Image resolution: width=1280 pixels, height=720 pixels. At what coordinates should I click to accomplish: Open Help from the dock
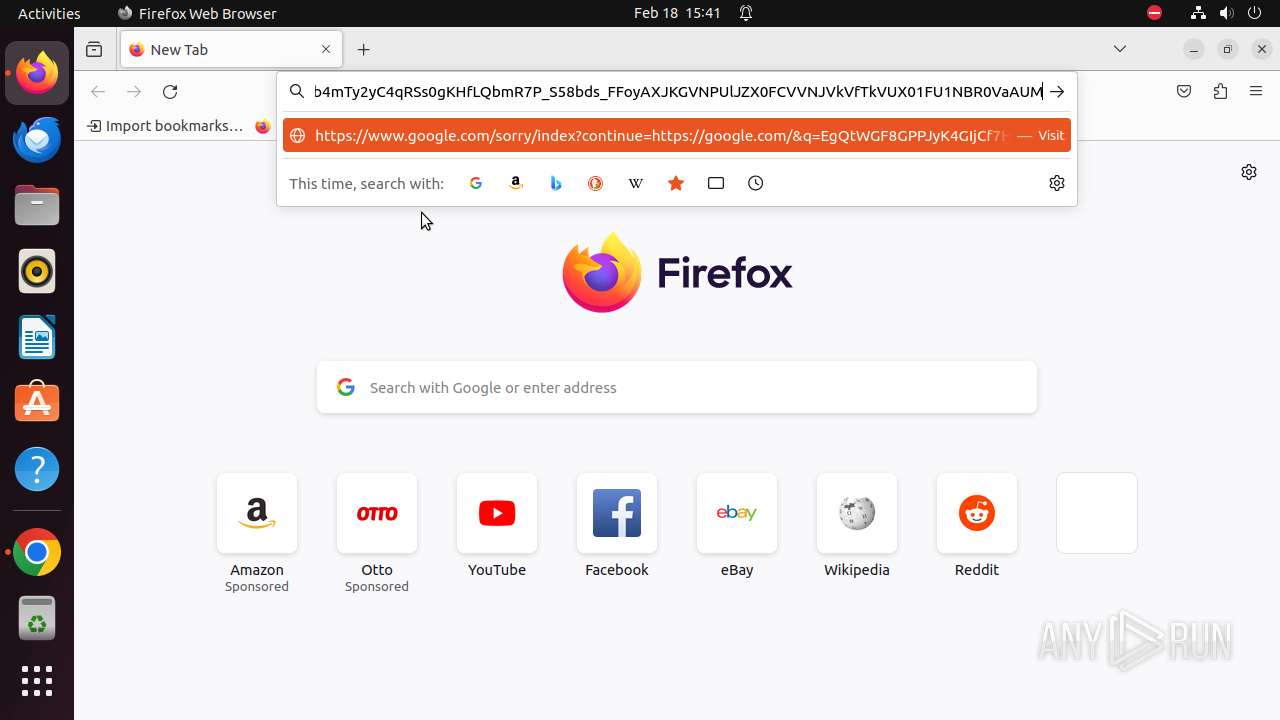pyautogui.click(x=37, y=469)
